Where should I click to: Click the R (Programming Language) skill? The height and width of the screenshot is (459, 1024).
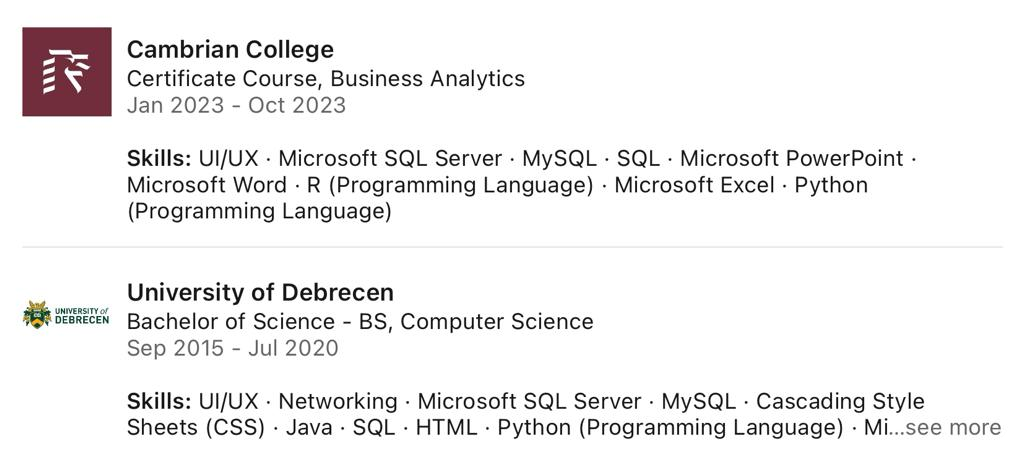pos(450,185)
